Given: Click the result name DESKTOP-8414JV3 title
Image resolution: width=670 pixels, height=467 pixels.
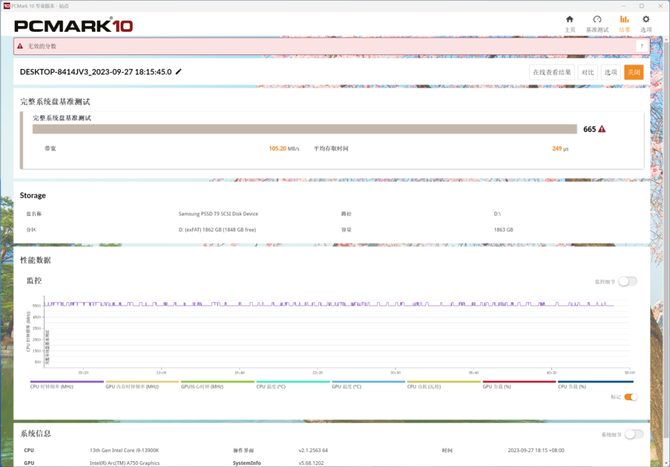Looking at the screenshot, I should pos(96,72).
